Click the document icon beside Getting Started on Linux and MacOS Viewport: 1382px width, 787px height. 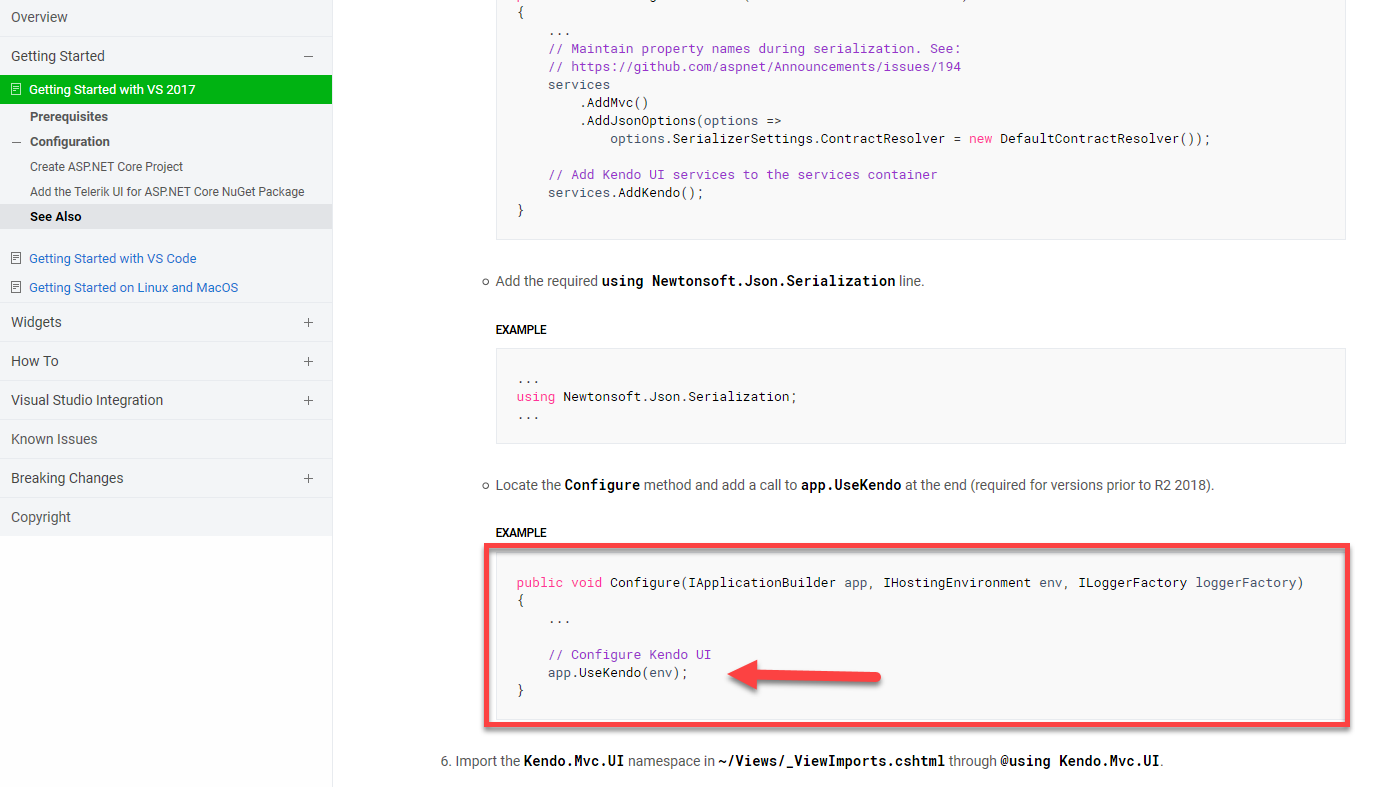tap(16, 287)
